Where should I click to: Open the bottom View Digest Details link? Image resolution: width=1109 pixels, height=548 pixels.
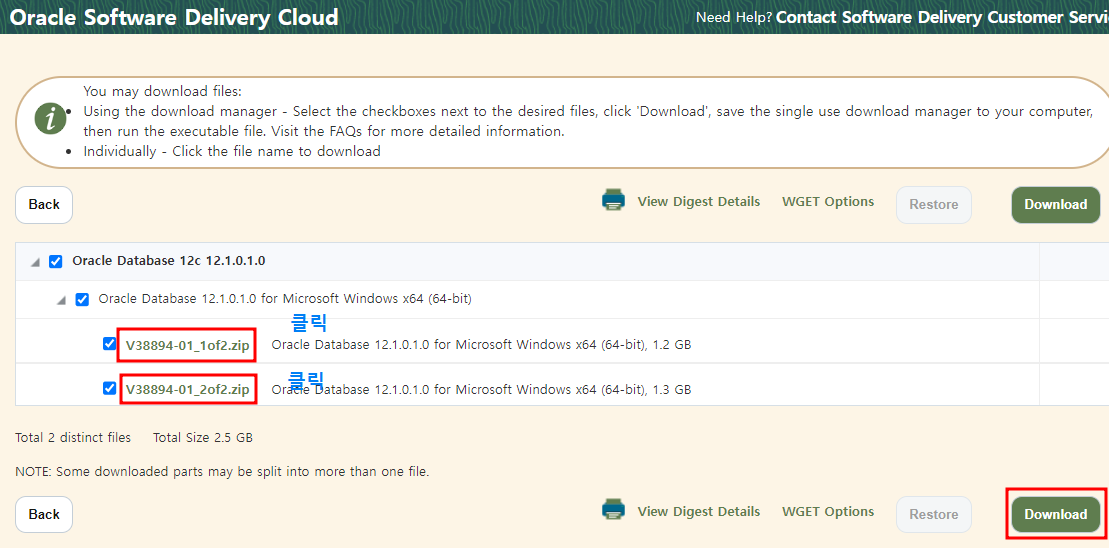[x=699, y=511]
